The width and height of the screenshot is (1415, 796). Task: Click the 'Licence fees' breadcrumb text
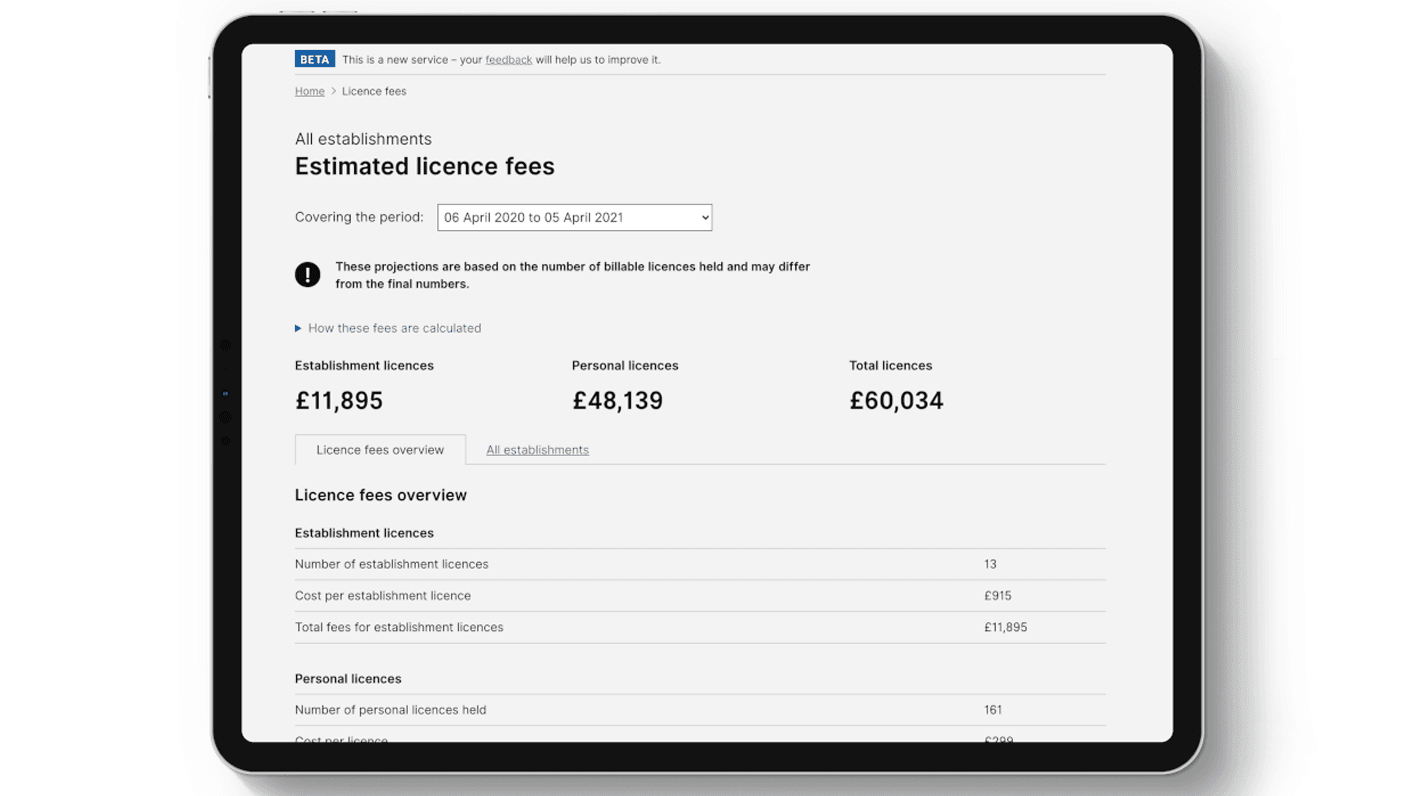pos(374,91)
